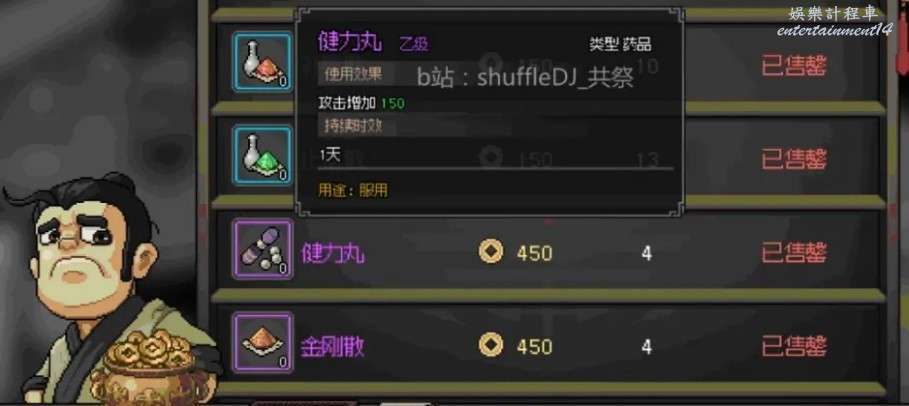909x406 pixels.
Task: Select the green powder flask item icon
Action: point(263,156)
